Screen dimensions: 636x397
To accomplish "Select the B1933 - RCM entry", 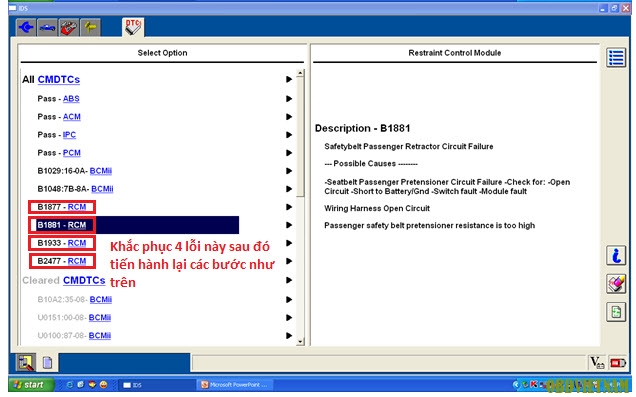I will (62, 243).
